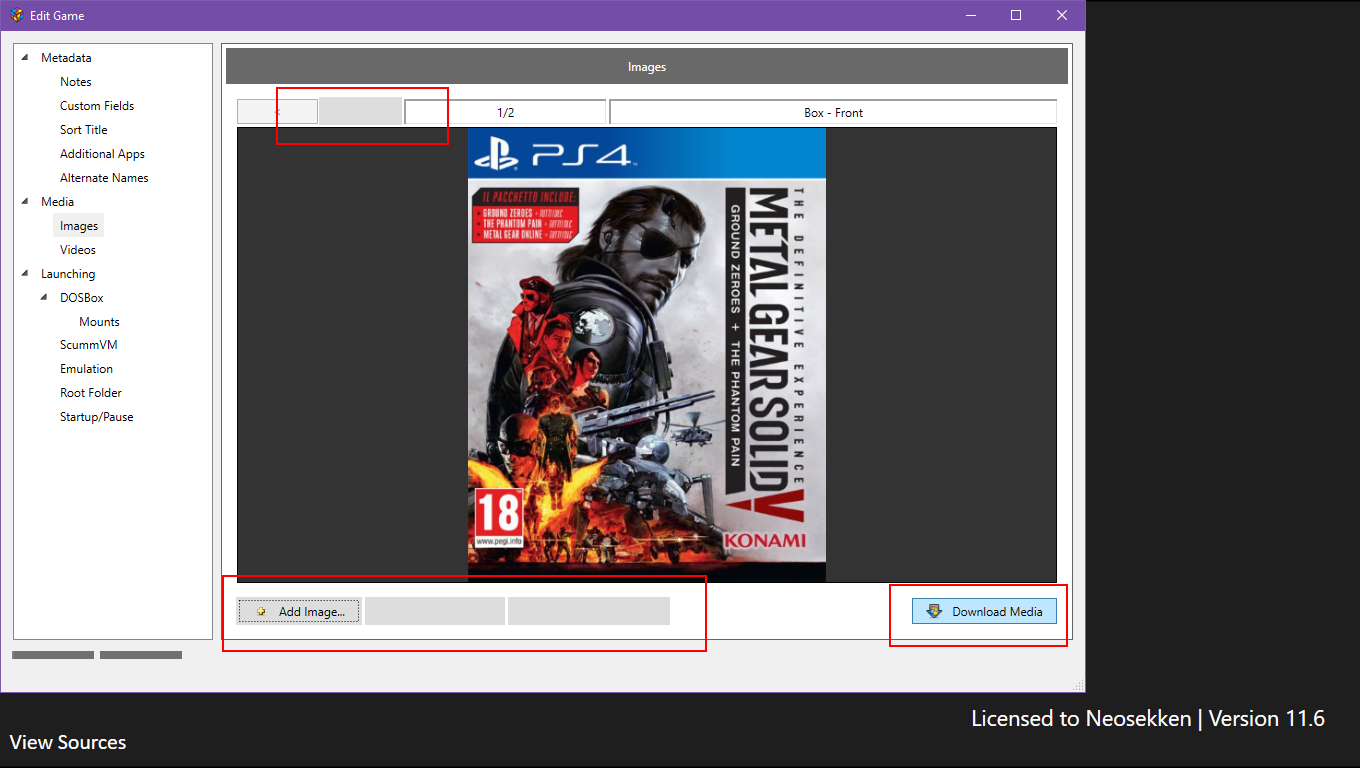Select the Media tree item

tap(57, 202)
